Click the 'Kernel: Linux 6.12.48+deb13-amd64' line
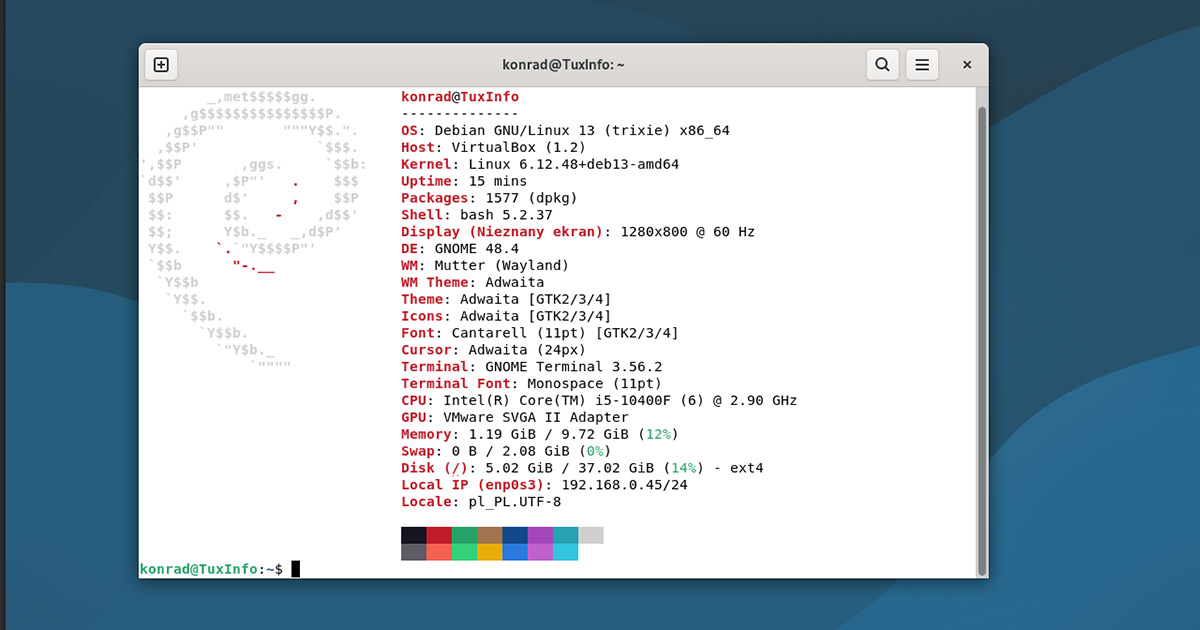Image resolution: width=1200 pixels, height=630 pixels. tap(540, 165)
